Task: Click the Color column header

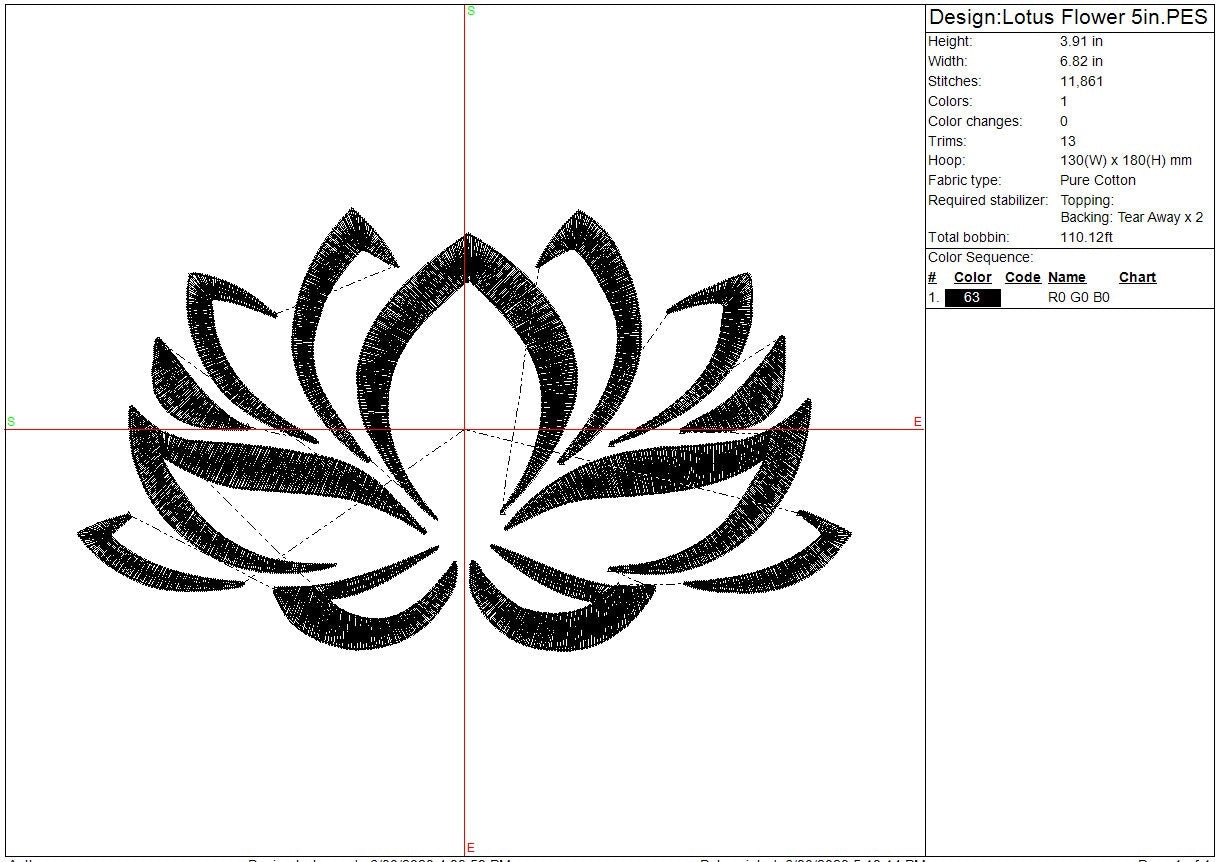Action: [x=972, y=278]
